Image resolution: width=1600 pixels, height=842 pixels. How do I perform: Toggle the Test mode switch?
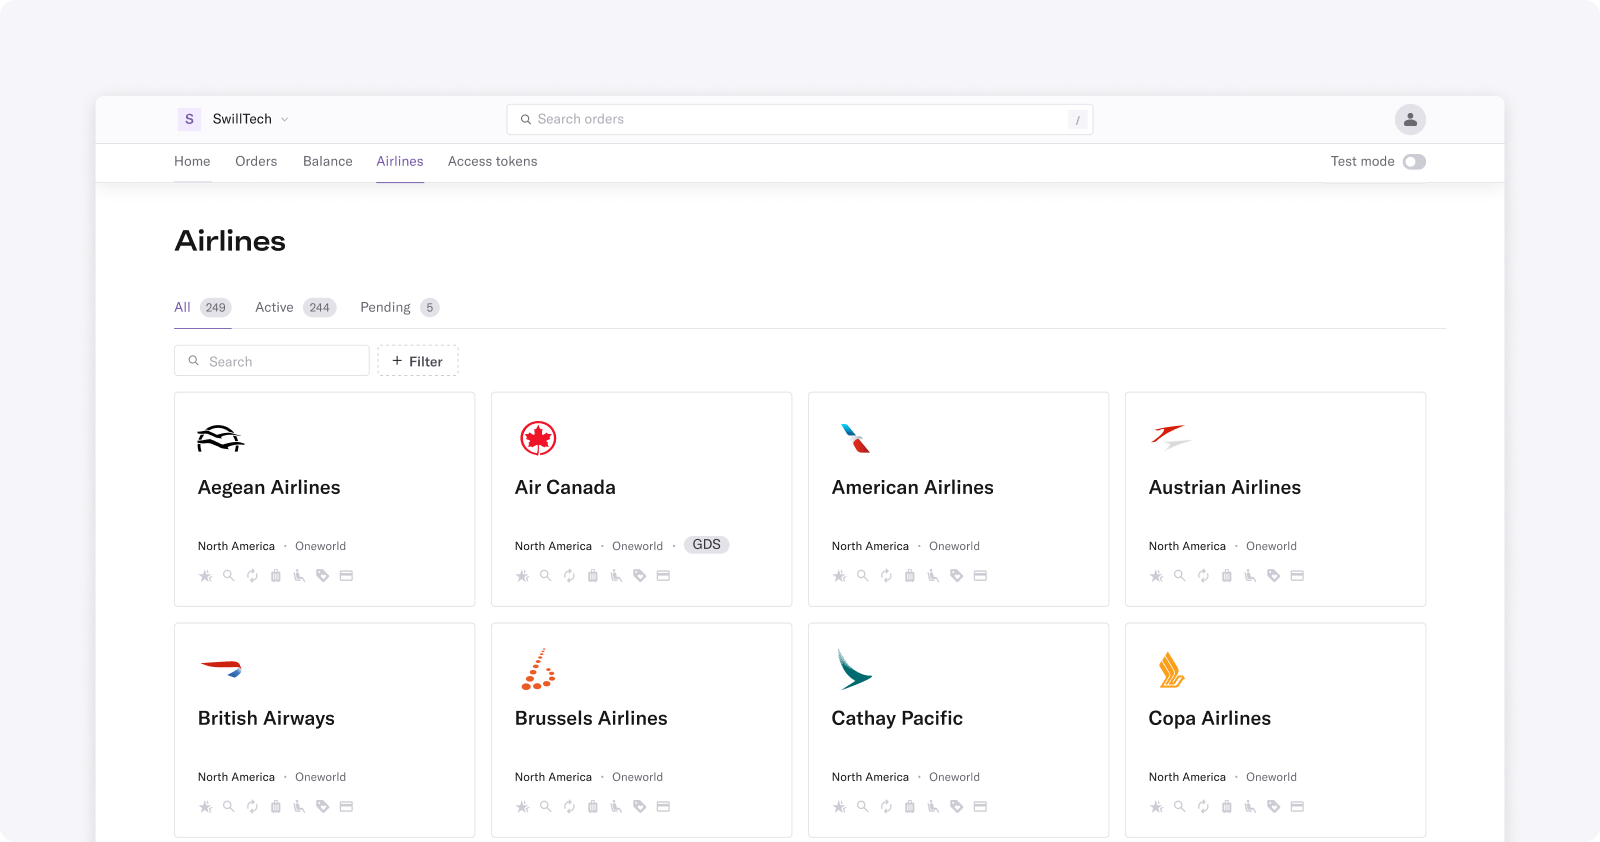coord(1414,162)
